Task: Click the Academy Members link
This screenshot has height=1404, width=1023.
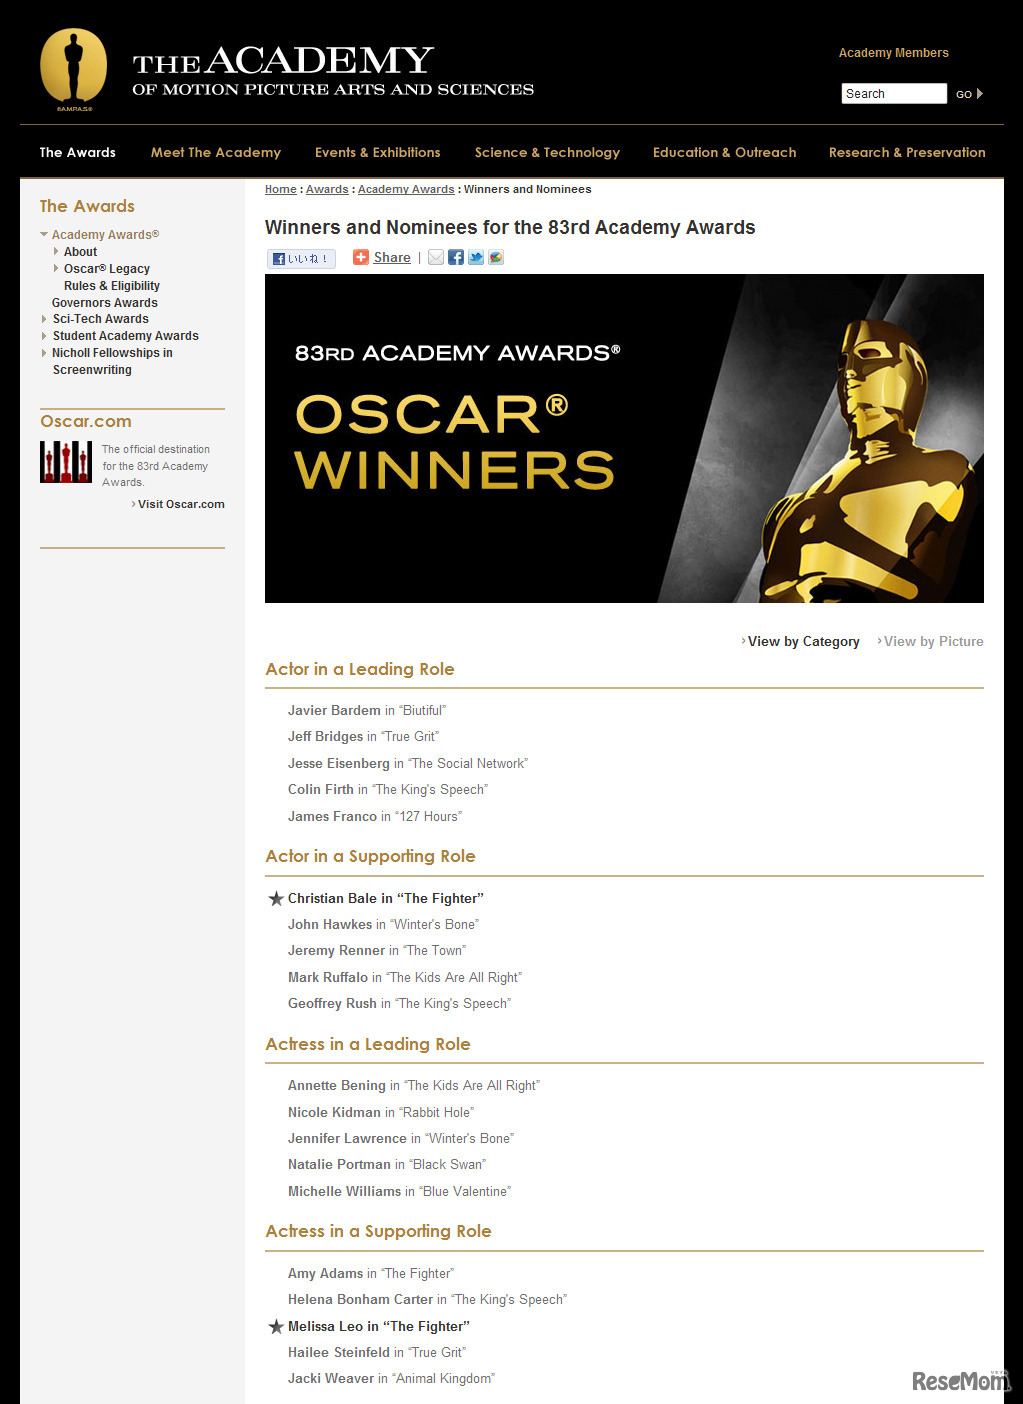Action: pyautogui.click(x=894, y=53)
